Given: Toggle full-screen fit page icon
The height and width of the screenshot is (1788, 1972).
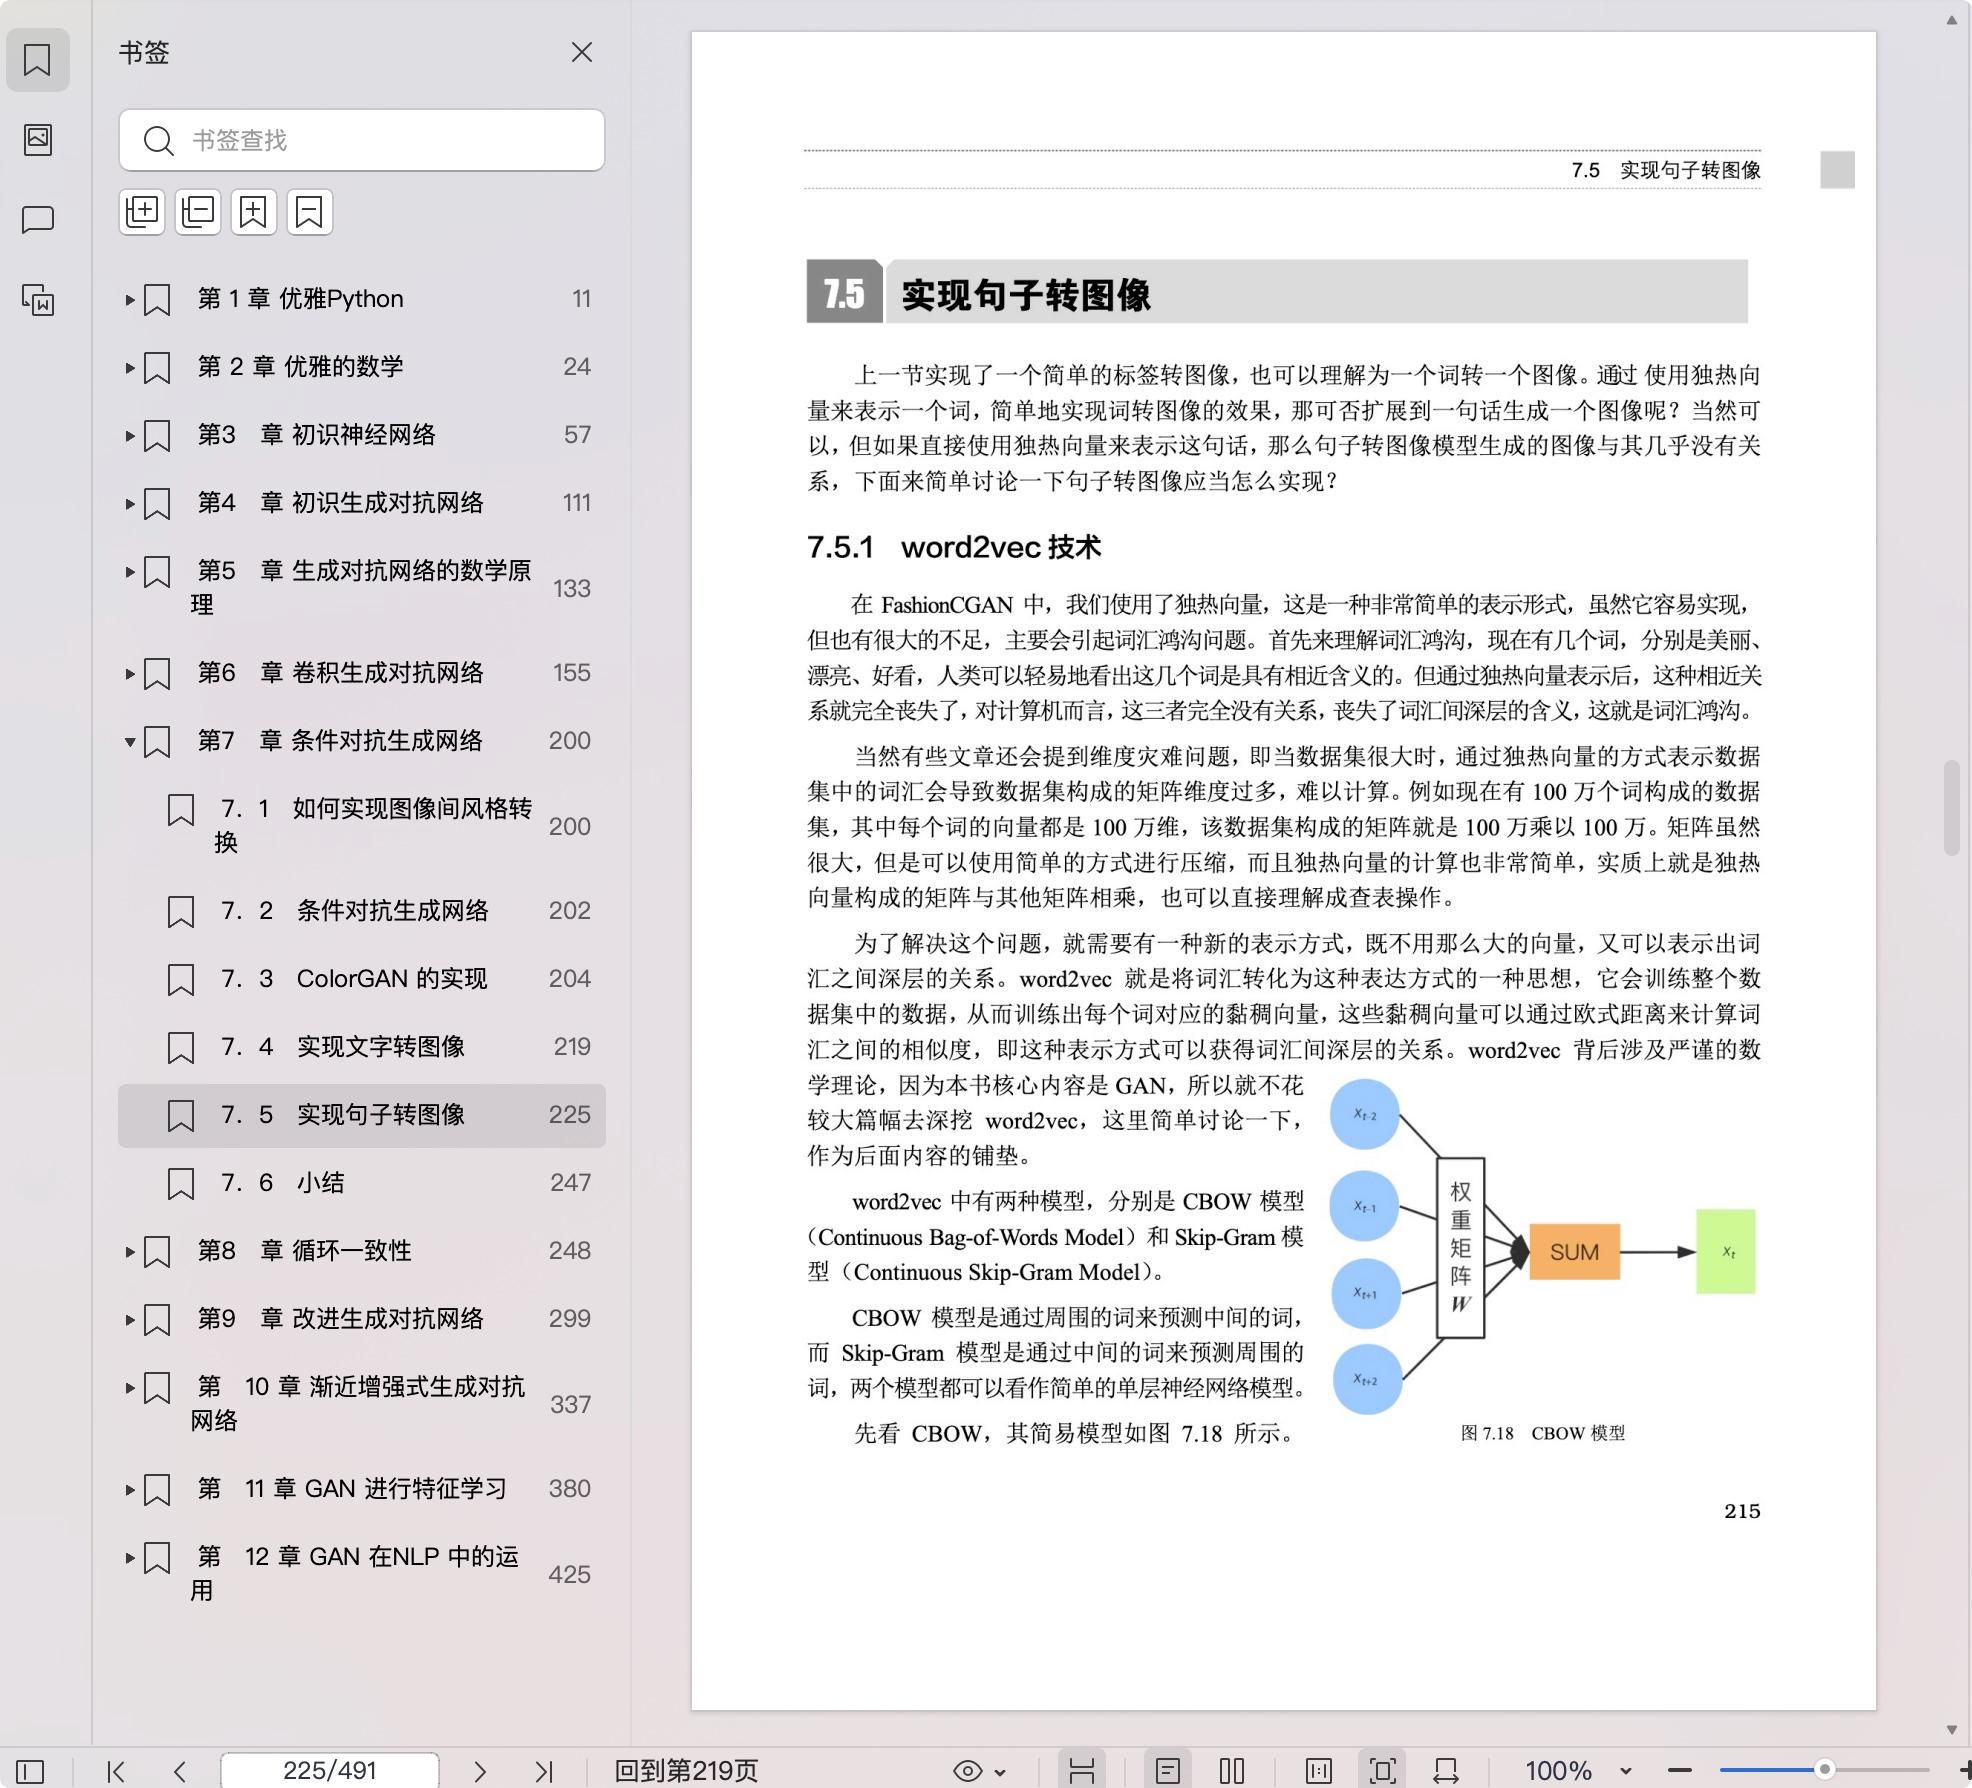Looking at the screenshot, I should point(1383,1771).
